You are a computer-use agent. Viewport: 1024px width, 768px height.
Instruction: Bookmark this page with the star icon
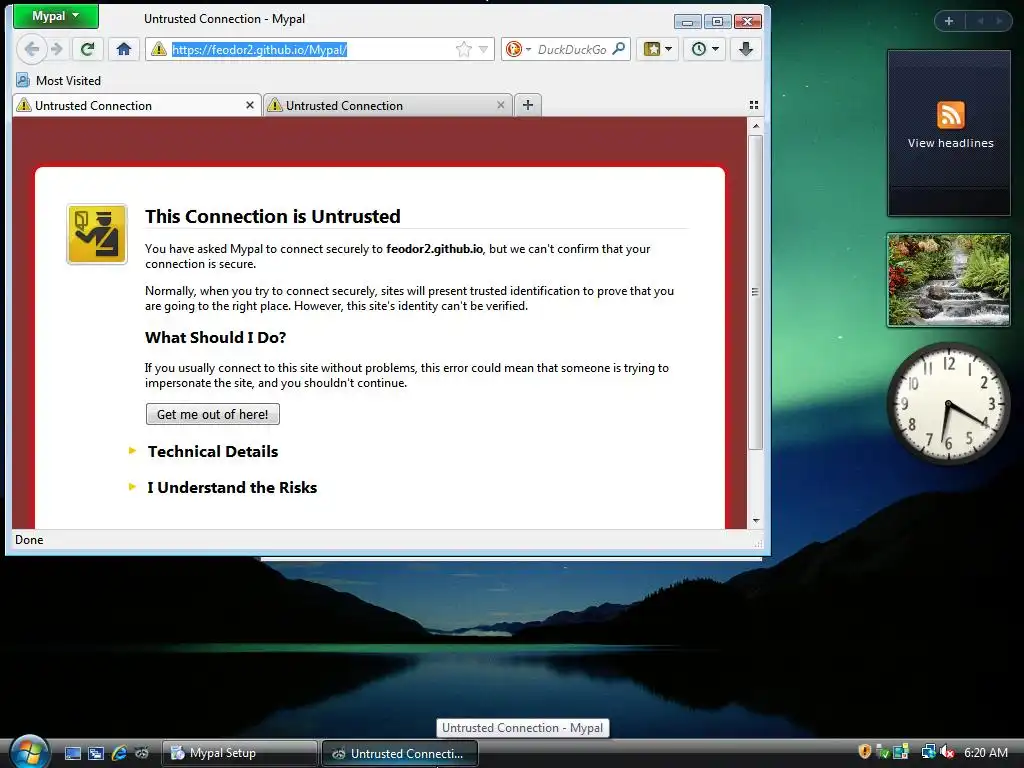point(464,50)
